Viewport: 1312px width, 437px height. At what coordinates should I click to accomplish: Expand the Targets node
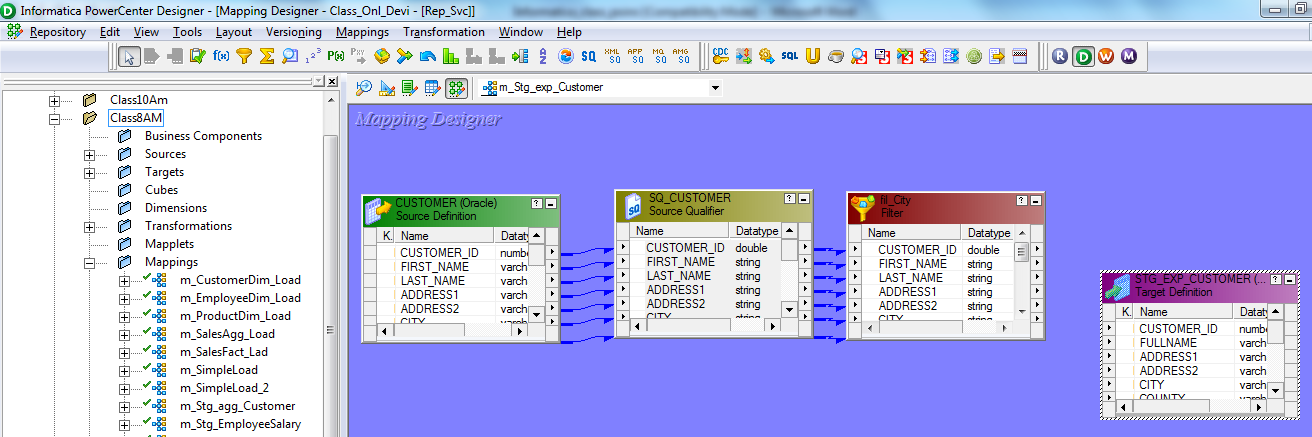(89, 173)
